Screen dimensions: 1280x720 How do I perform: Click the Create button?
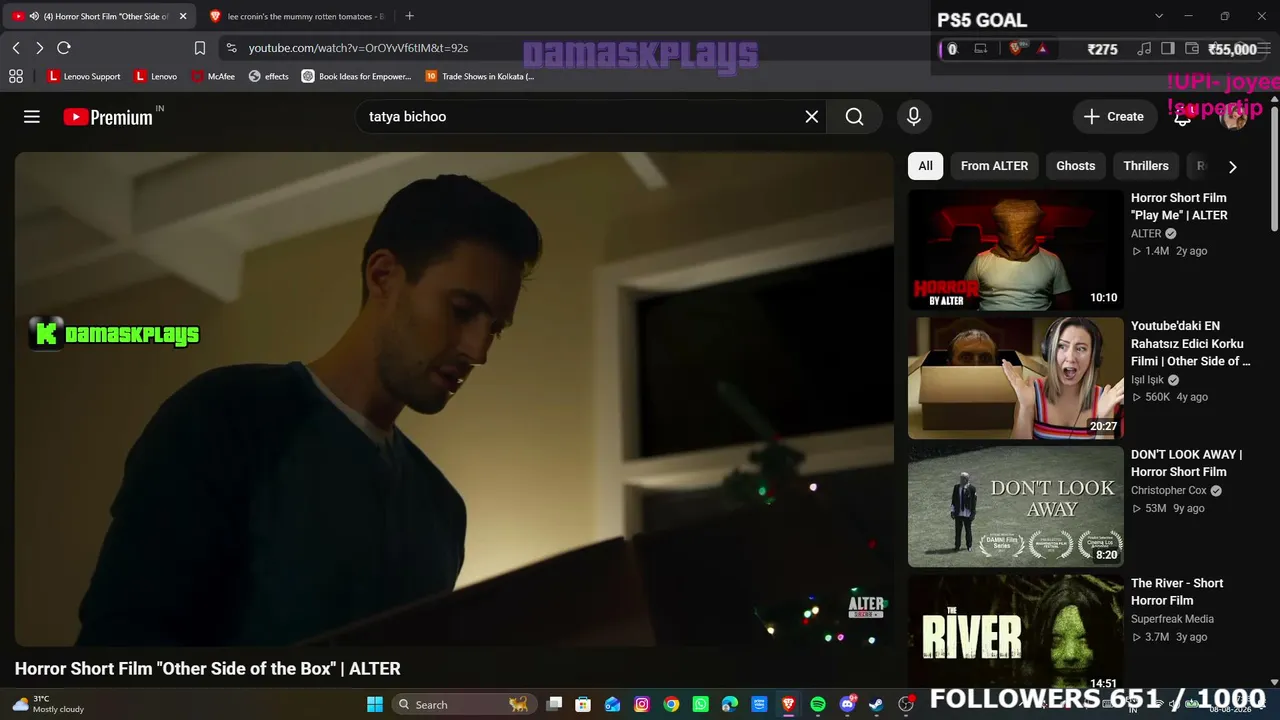1114,117
